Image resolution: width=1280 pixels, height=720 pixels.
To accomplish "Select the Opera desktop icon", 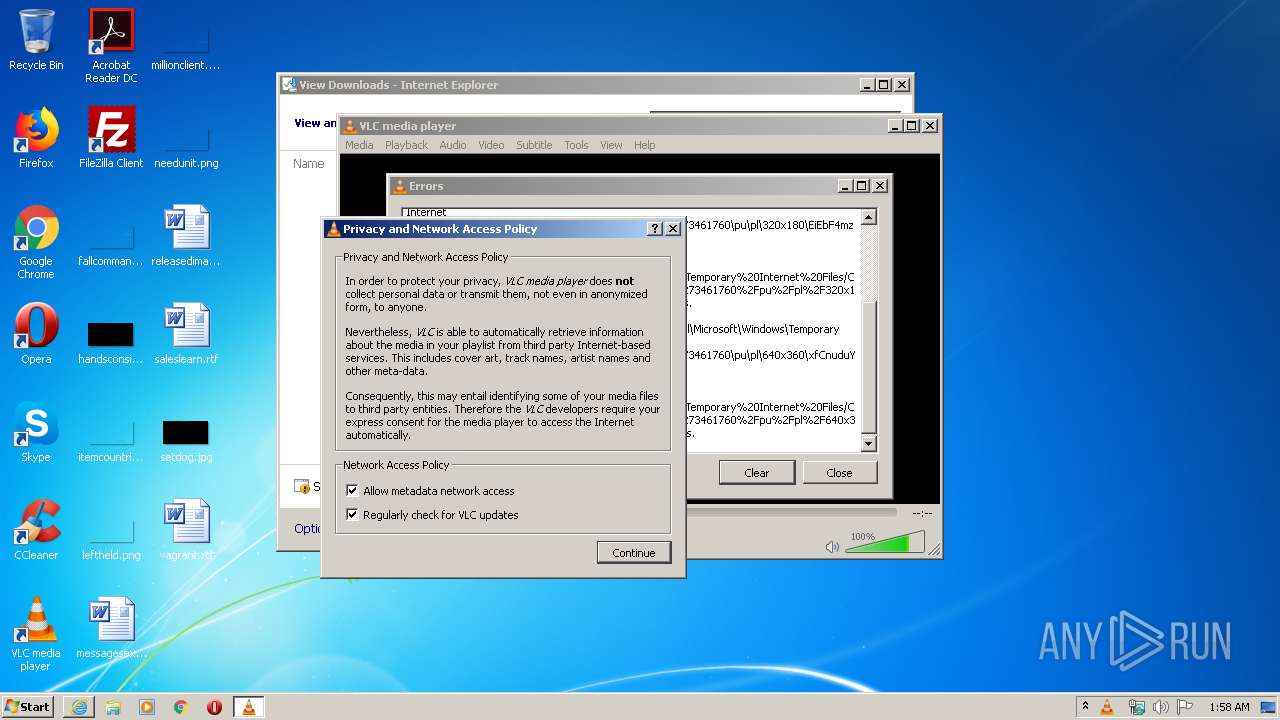I will pyautogui.click(x=36, y=334).
